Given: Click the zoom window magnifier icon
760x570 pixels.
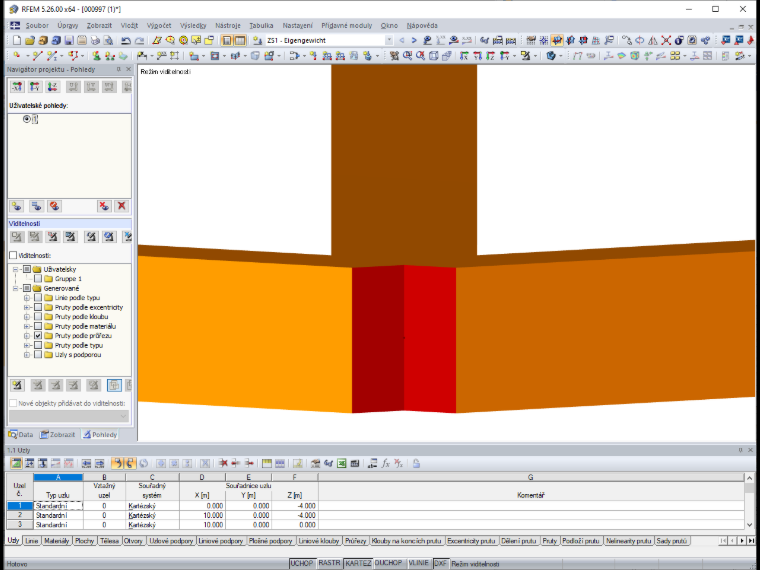Looking at the screenshot, I should coord(408,56).
